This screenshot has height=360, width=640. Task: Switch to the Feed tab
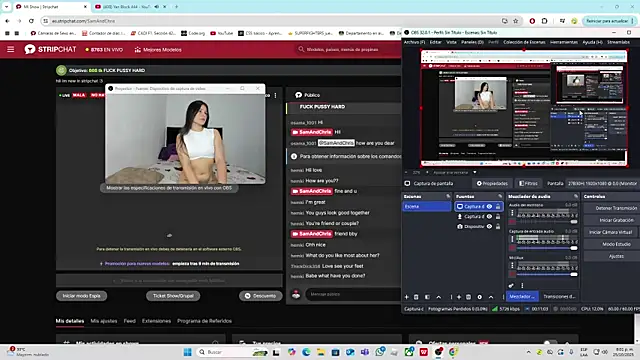pos(129,321)
